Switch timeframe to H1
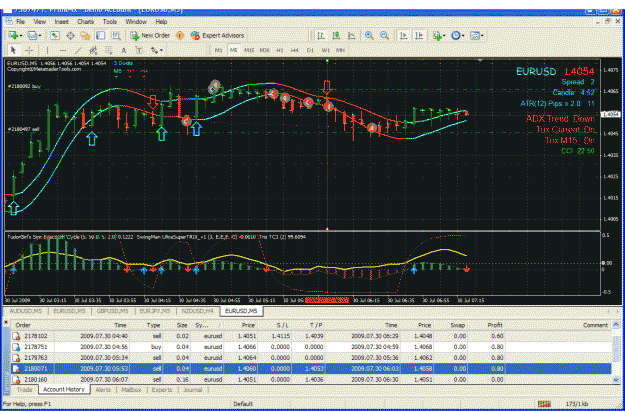The width and height of the screenshot is (625, 411). pos(280,50)
